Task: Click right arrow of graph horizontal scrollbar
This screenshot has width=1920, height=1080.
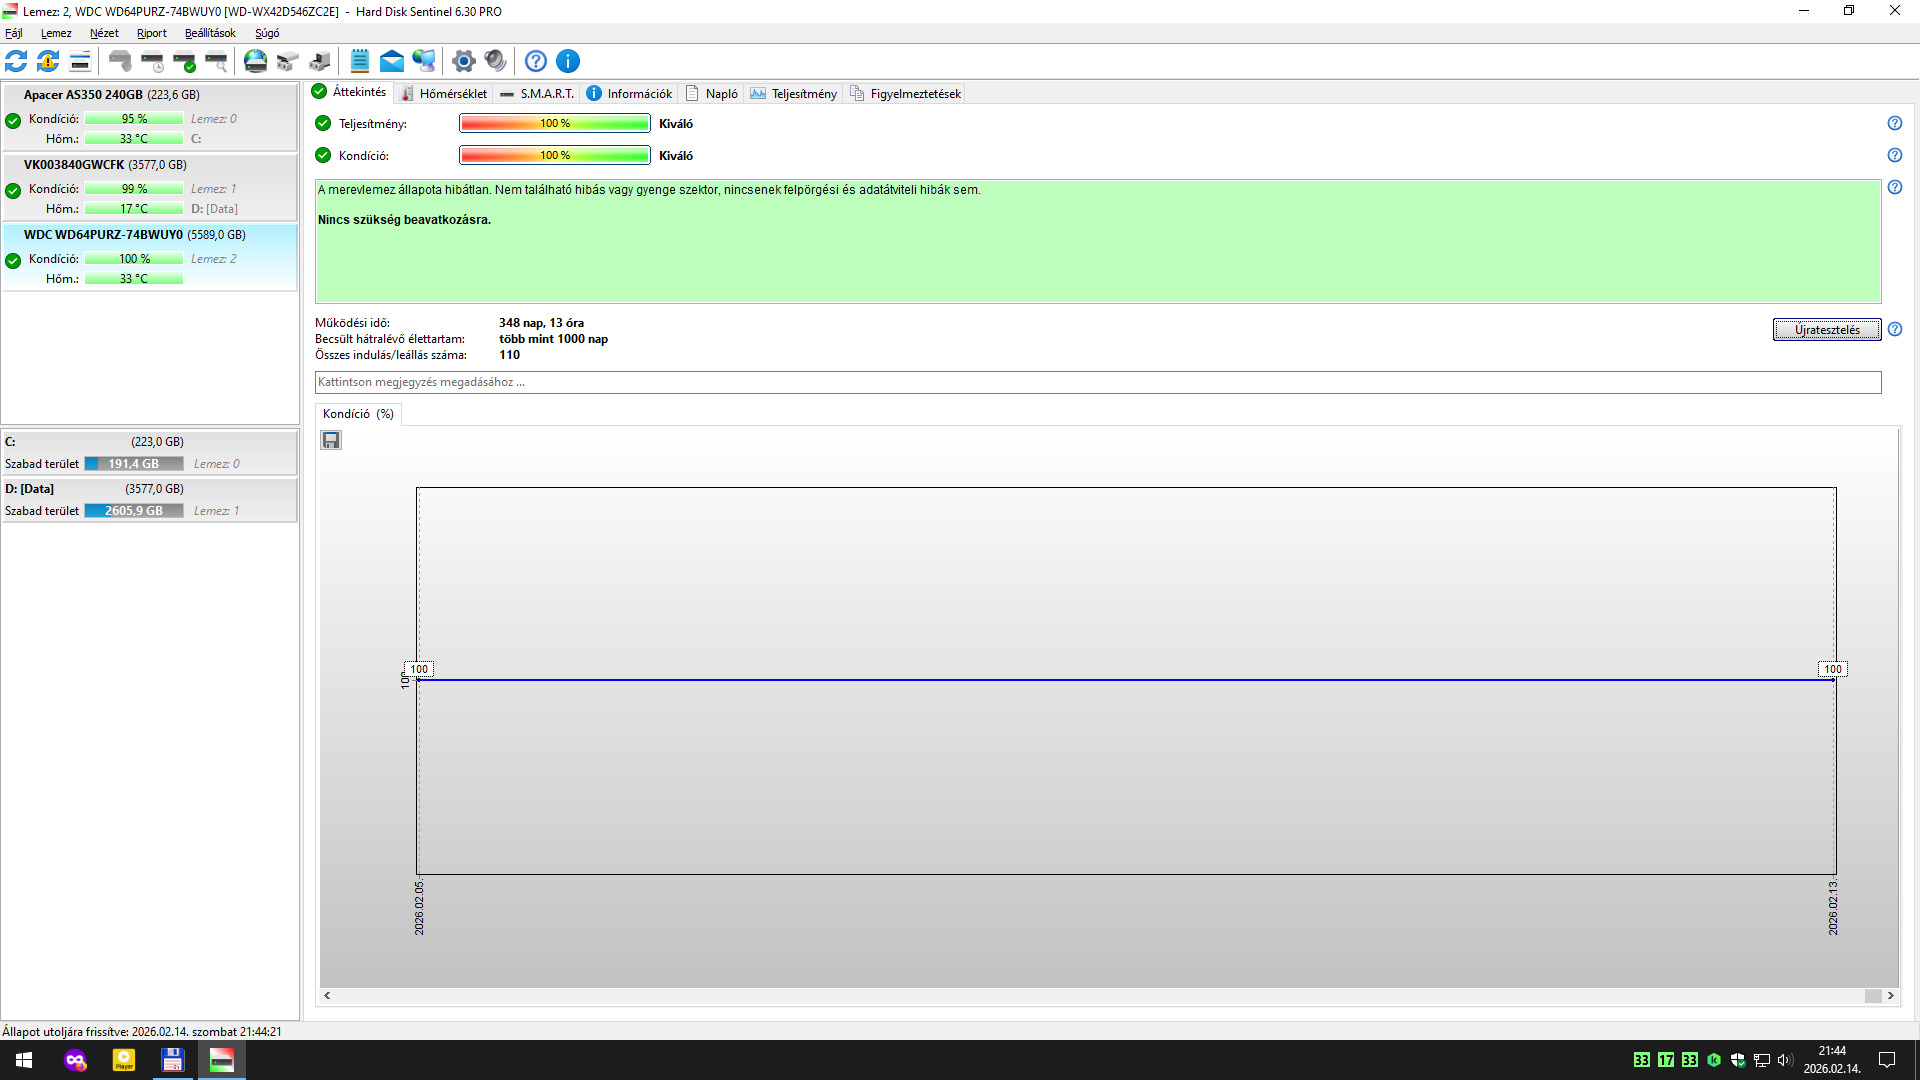Action: pyautogui.click(x=1890, y=996)
